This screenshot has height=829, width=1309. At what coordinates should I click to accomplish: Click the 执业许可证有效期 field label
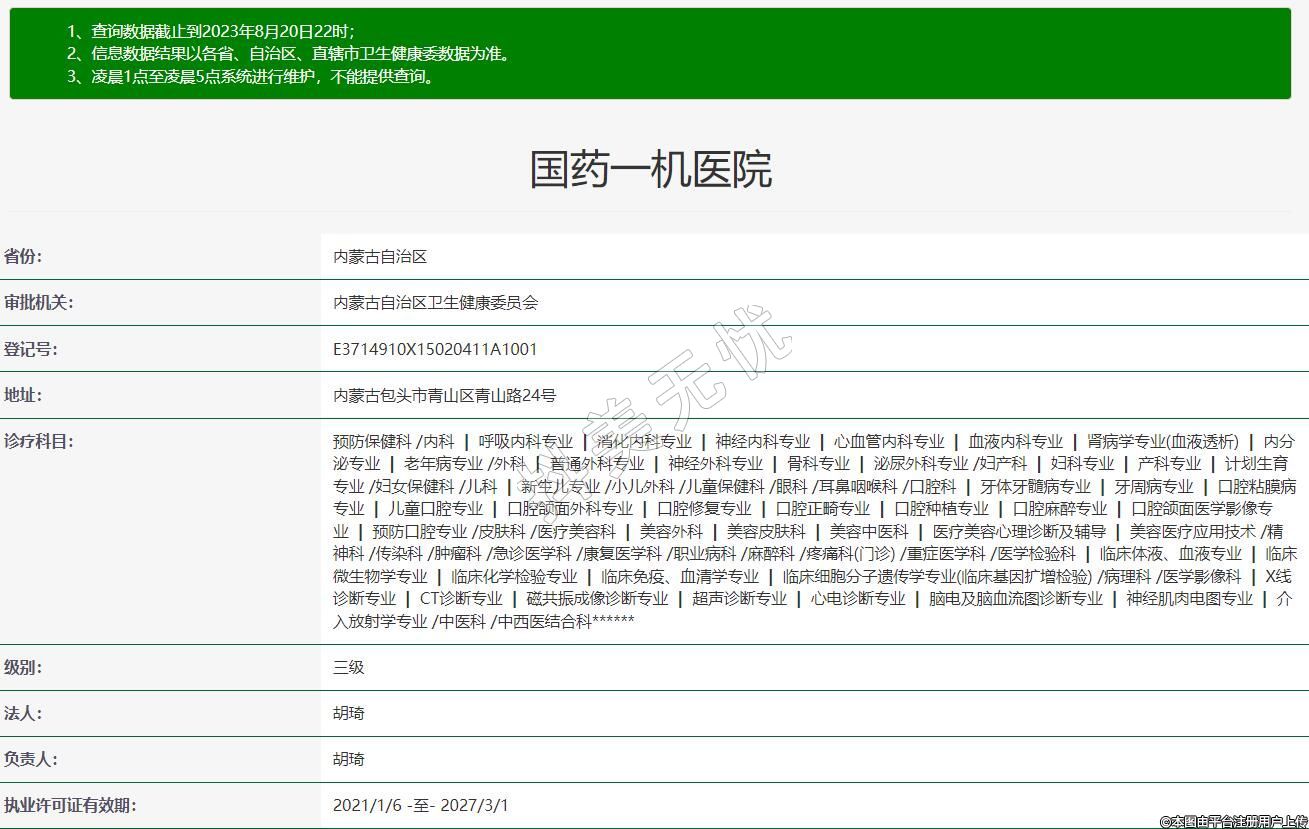click(70, 805)
